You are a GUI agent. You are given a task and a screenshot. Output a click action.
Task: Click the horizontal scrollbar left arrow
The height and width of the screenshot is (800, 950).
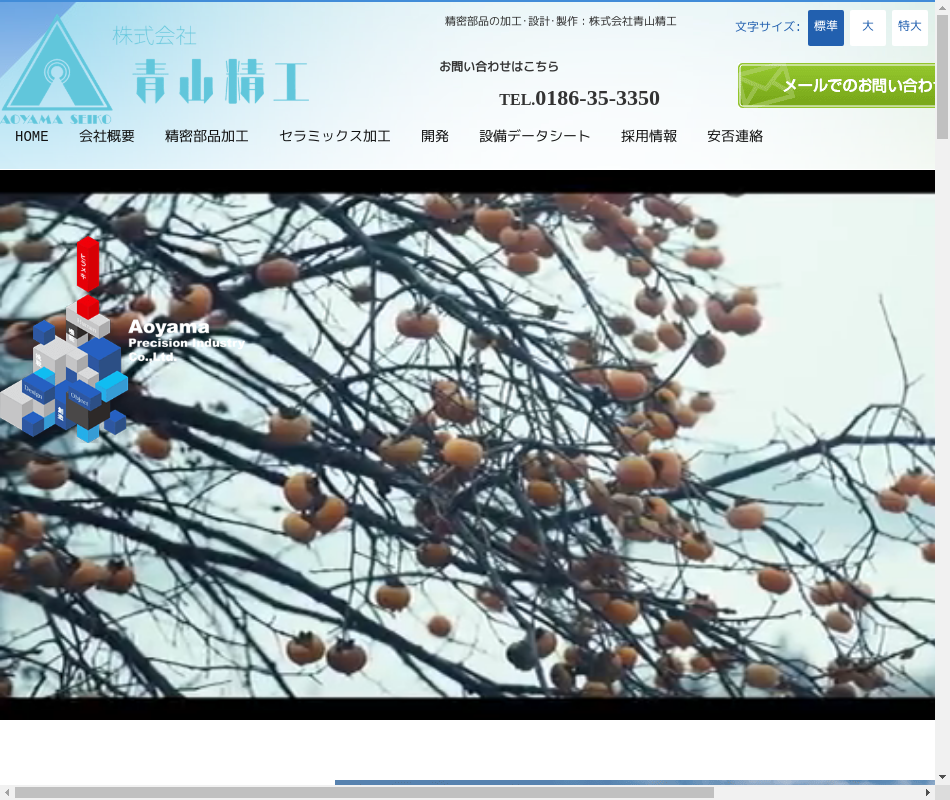(x=7, y=792)
